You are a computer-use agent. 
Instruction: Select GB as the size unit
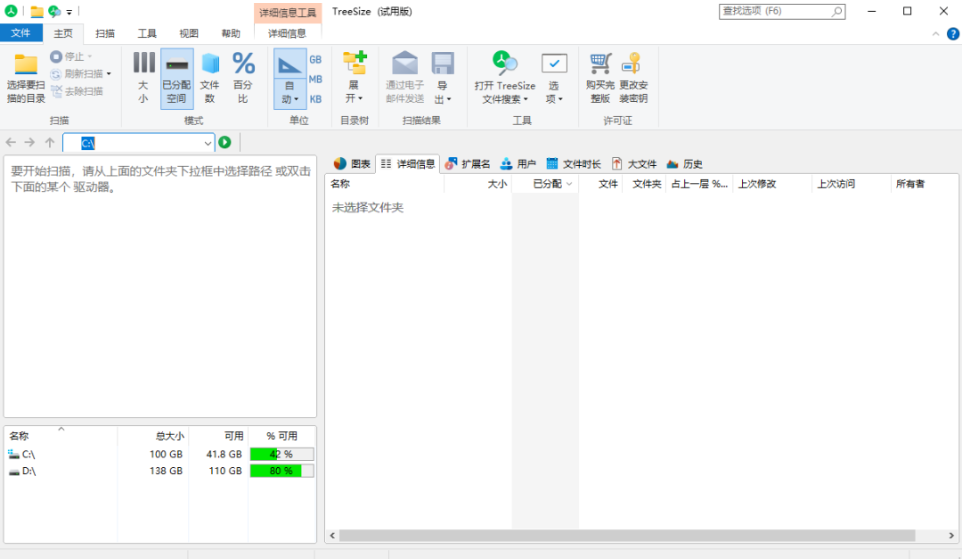[x=315, y=60]
